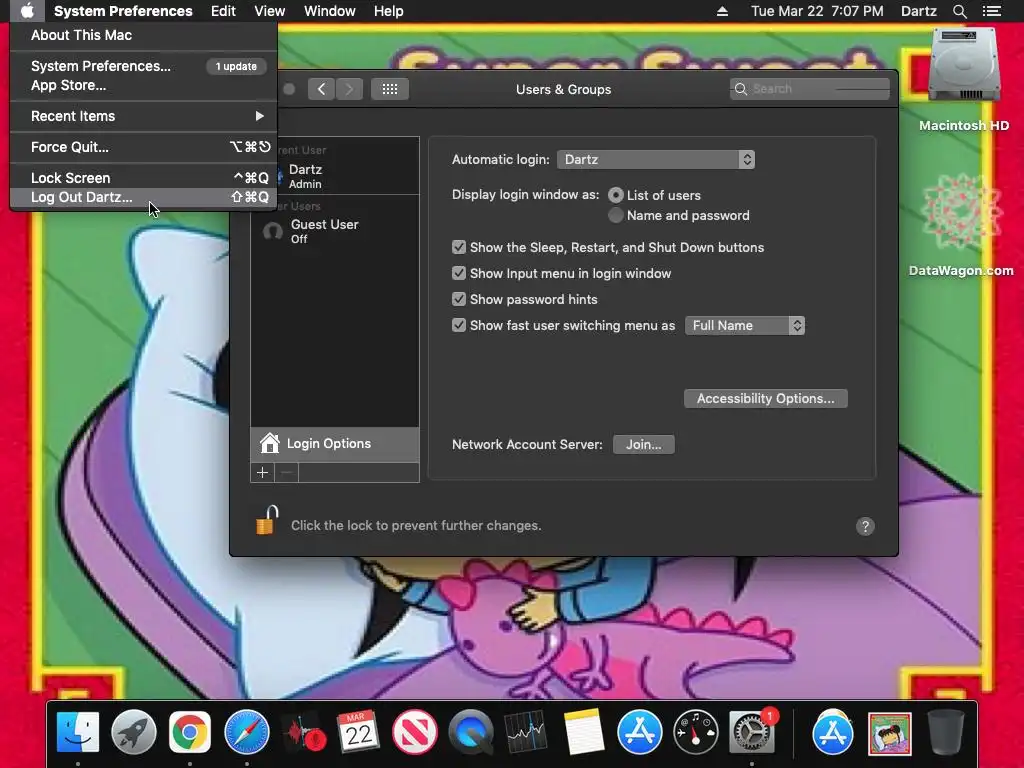Open Notification Center list icon
The width and height of the screenshot is (1024, 768).
tap(992, 11)
